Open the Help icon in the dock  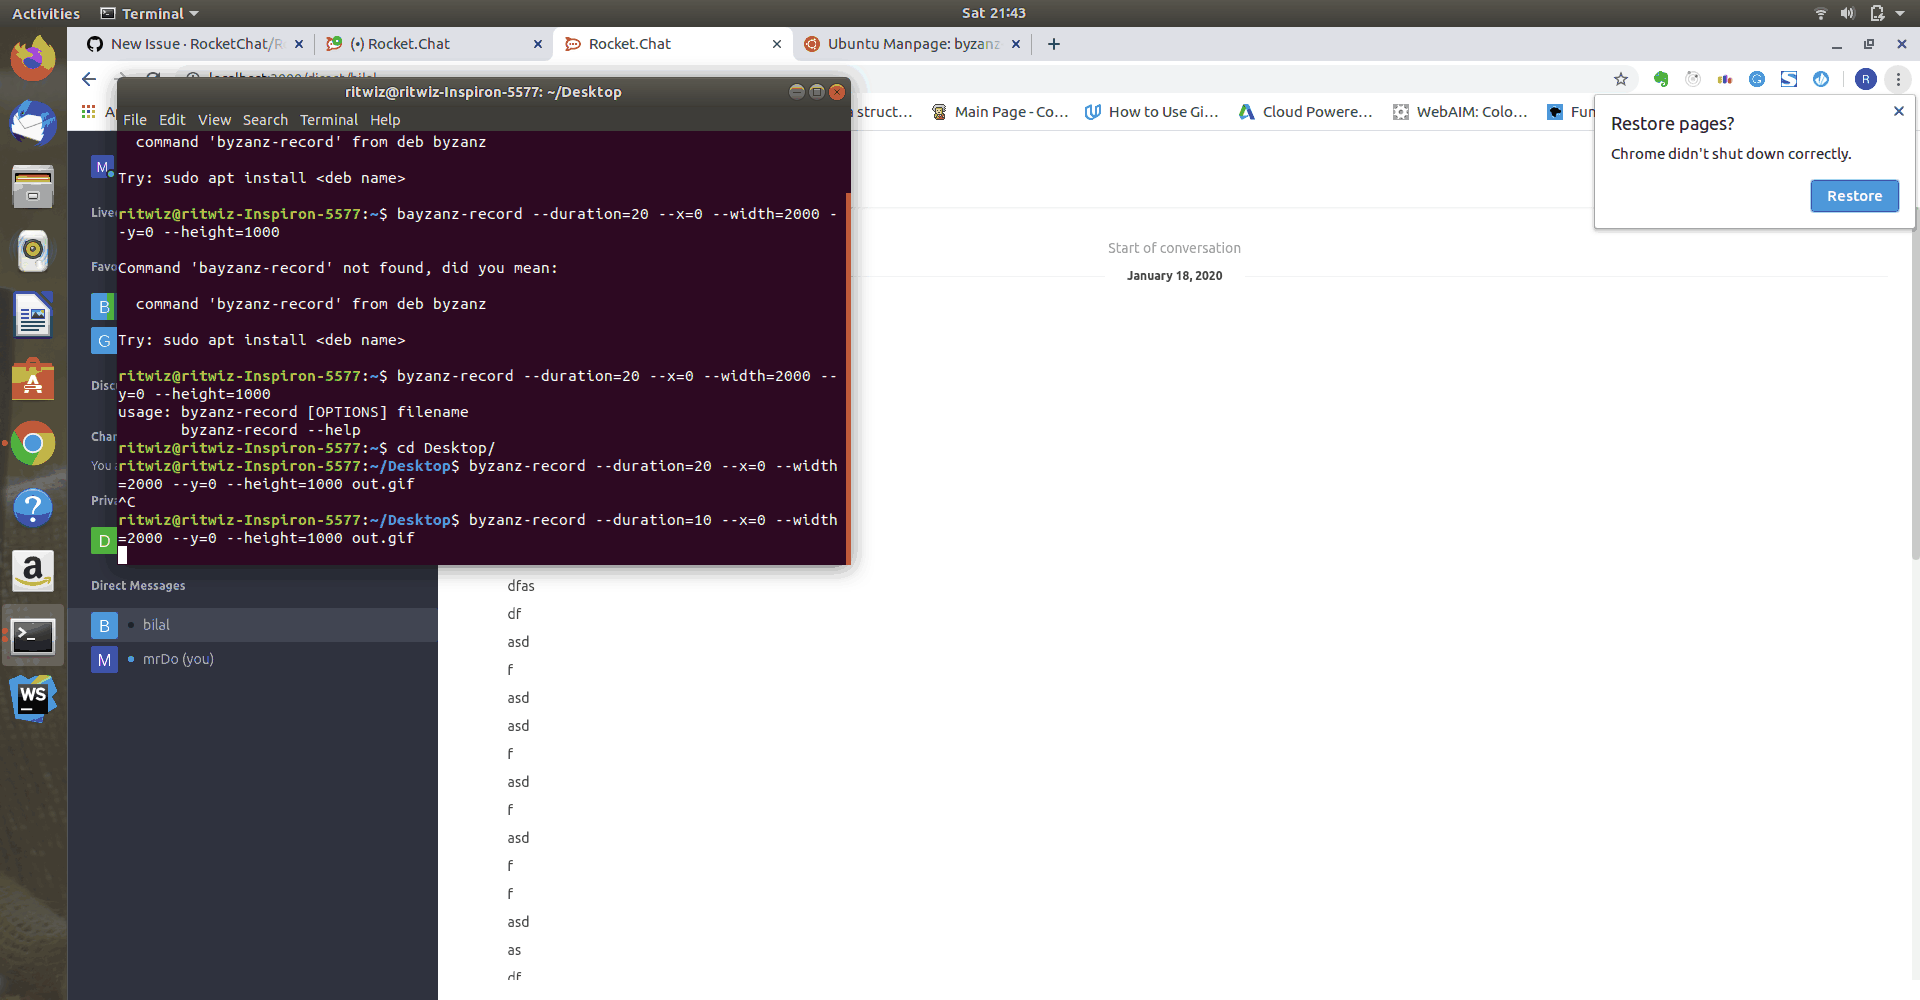click(33, 507)
